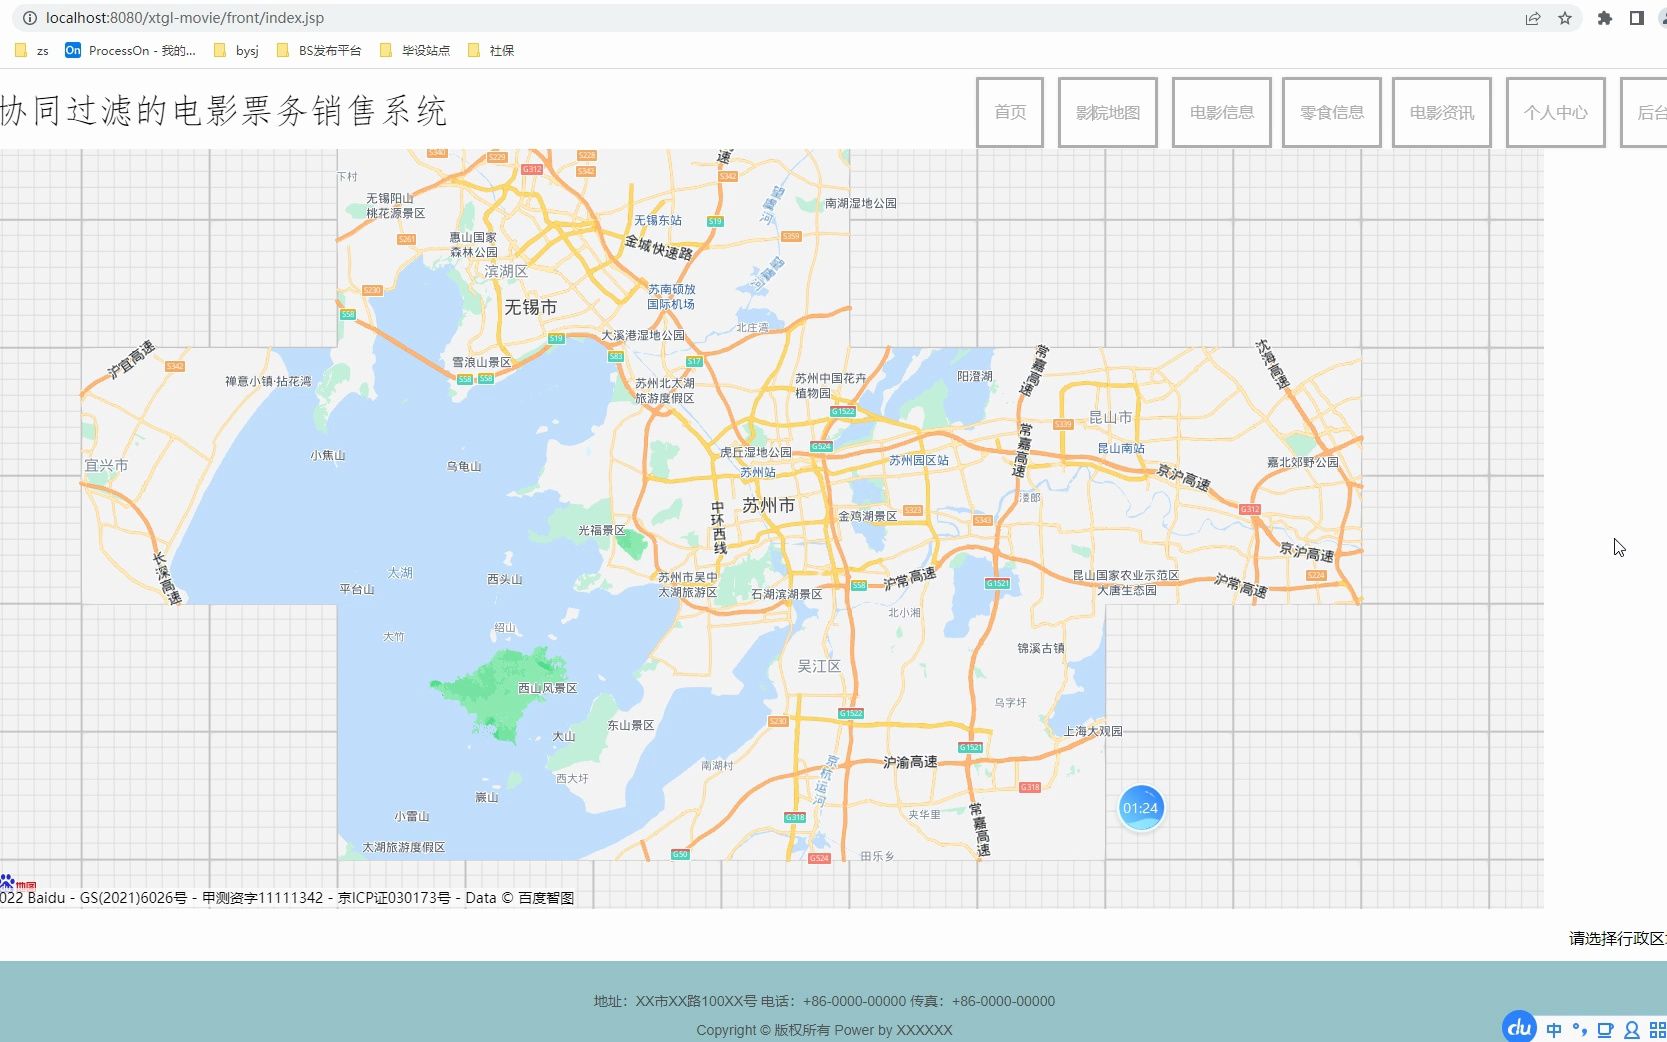Open the IME soft keyboard icon
This screenshot has height=1042, width=1667.
click(1606, 1030)
